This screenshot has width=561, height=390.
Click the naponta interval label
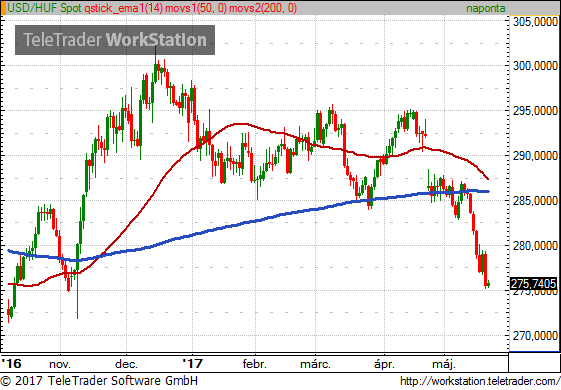(x=486, y=8)
